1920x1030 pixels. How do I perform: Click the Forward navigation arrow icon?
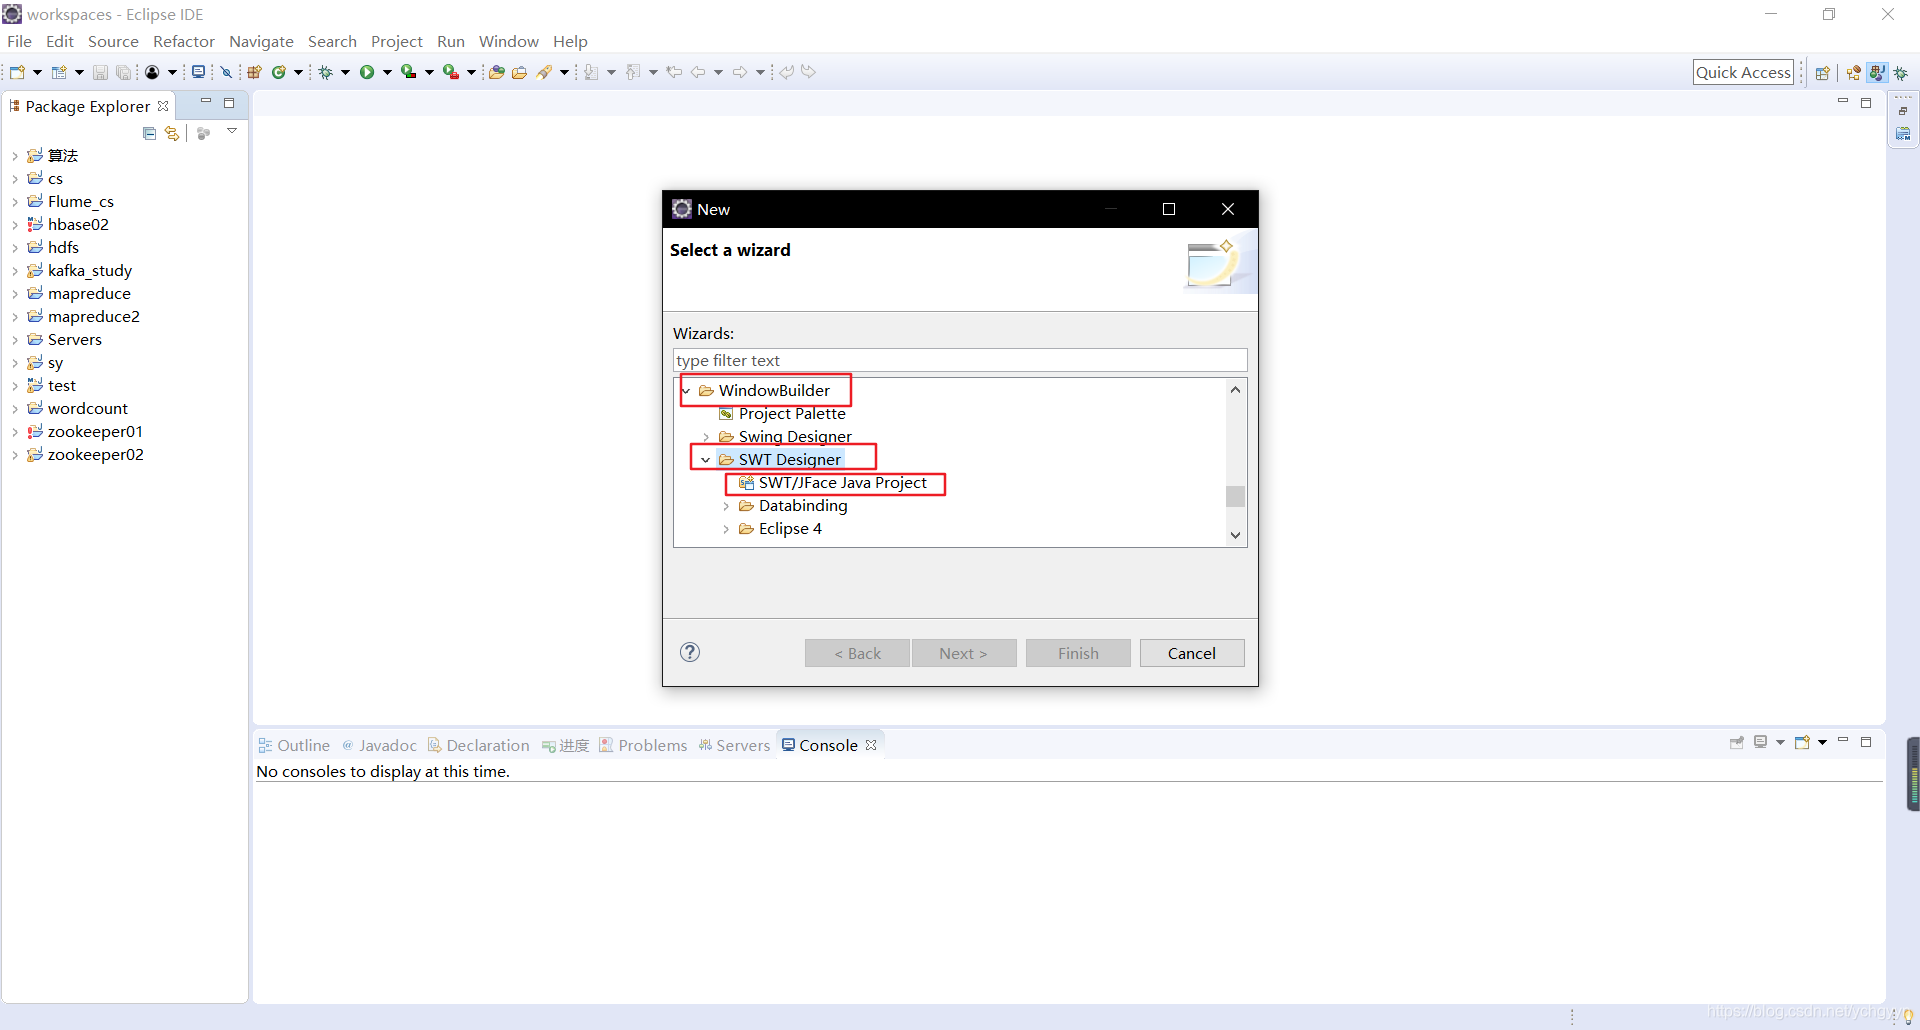(740, 72)
